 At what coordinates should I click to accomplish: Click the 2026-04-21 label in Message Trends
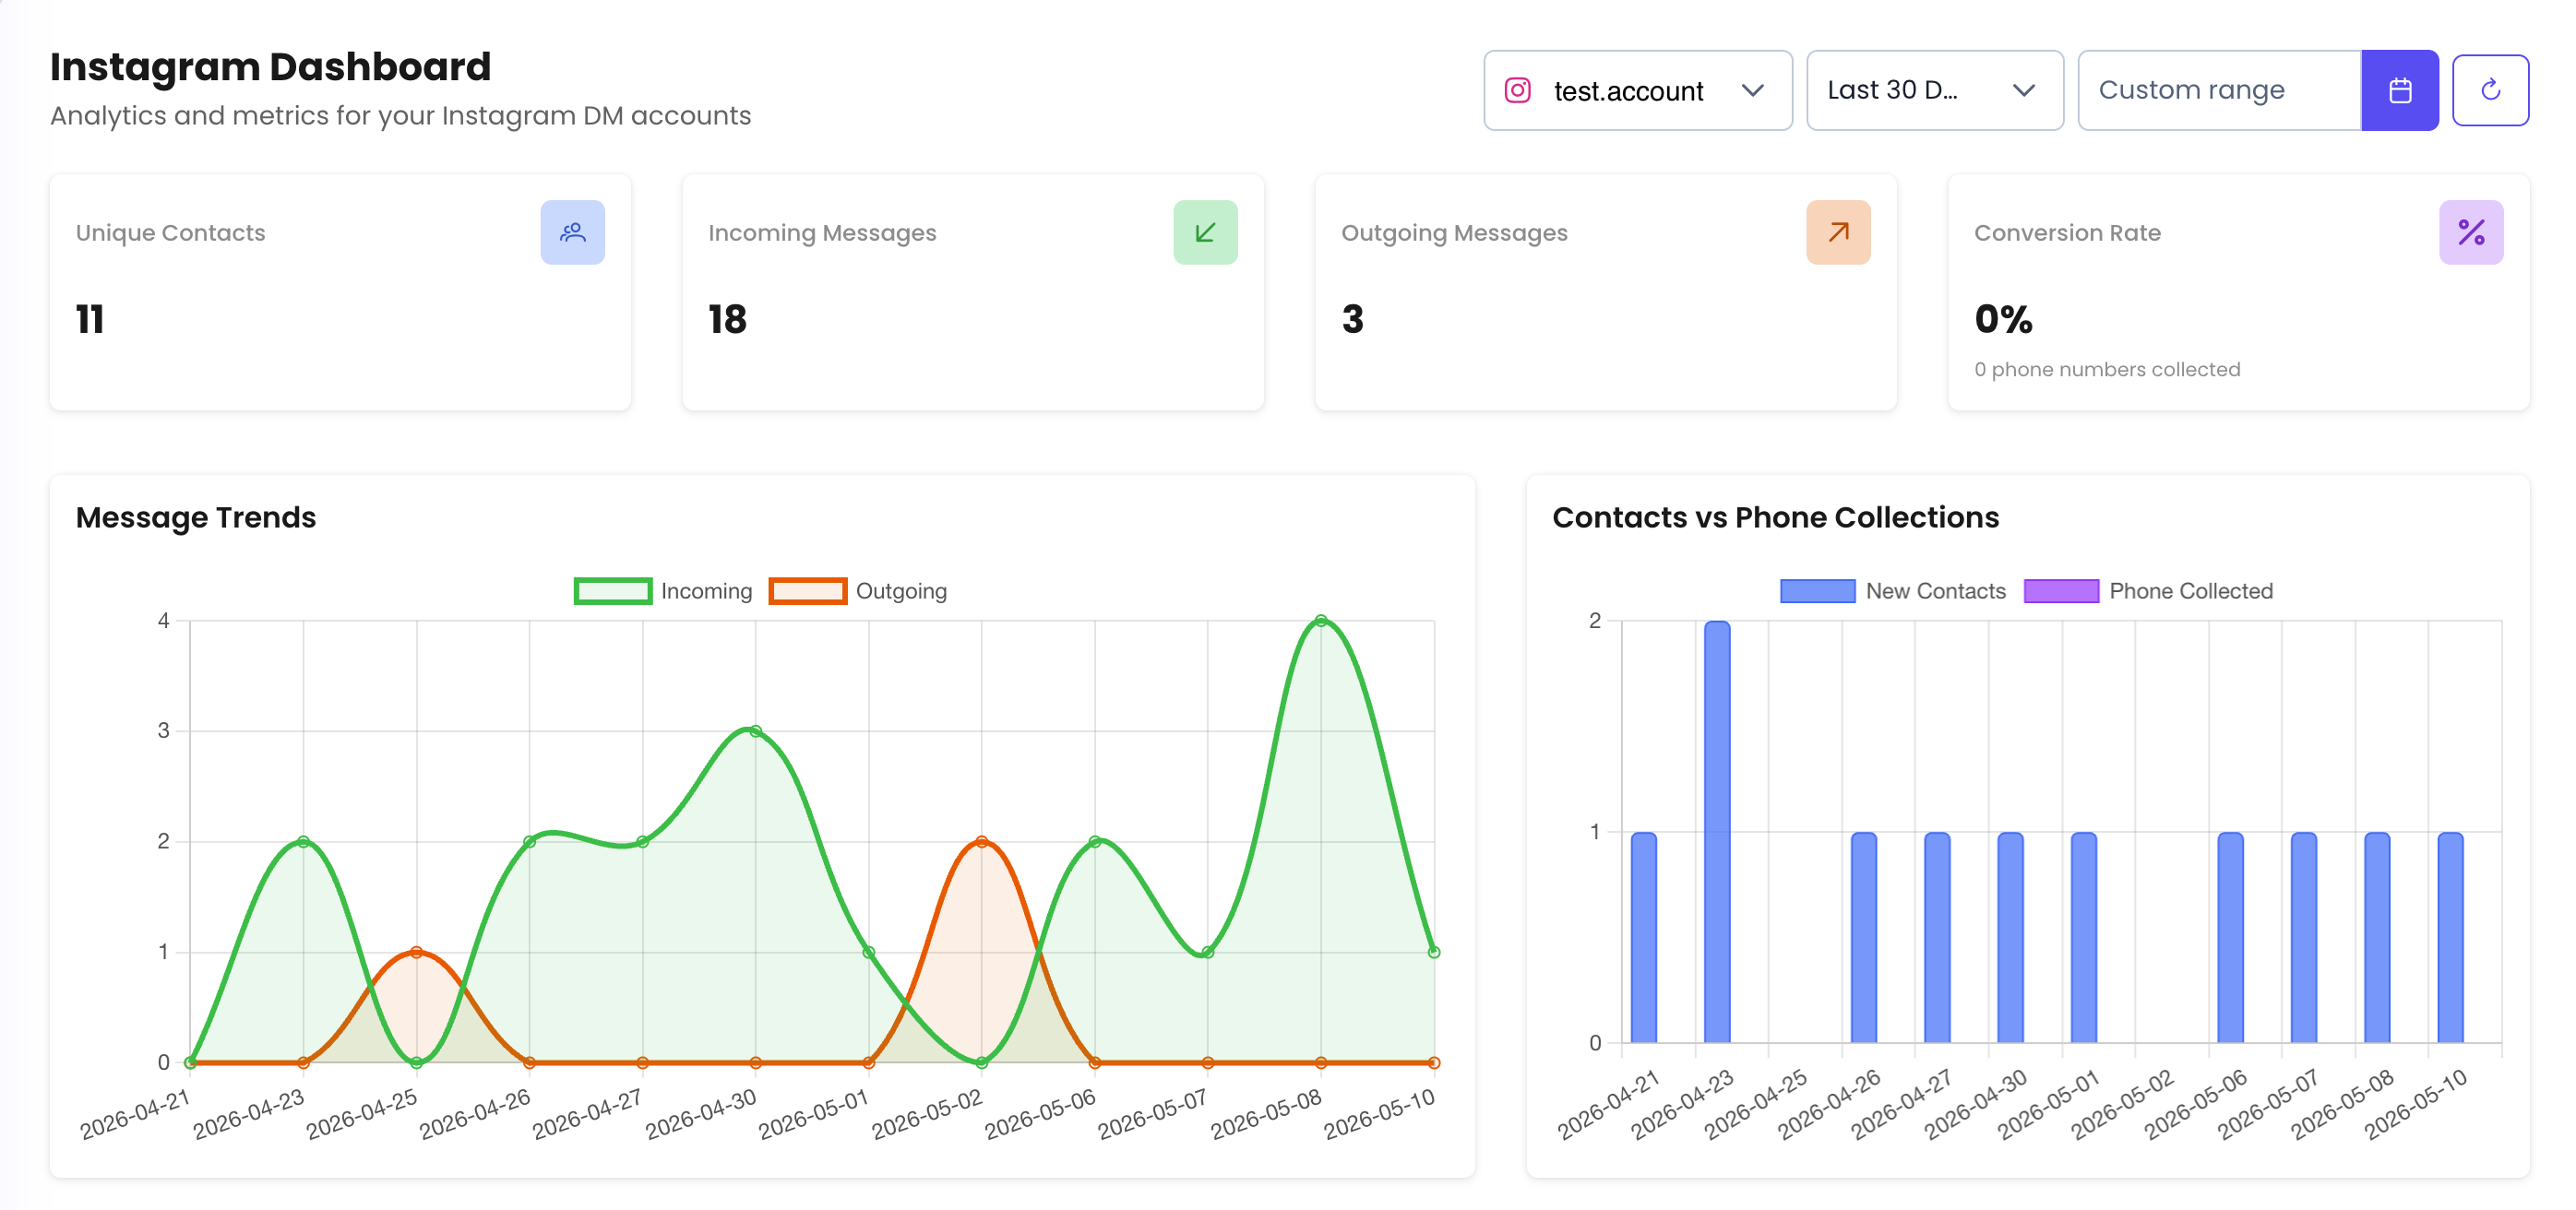[135, 1113]
